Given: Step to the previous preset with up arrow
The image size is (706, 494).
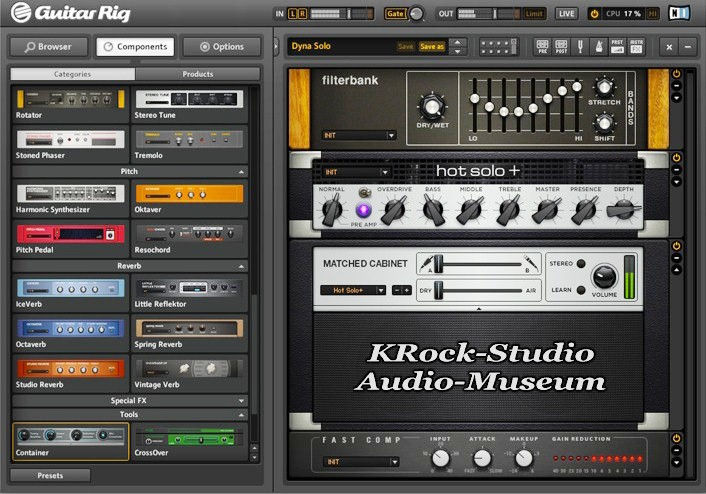Looking at the screenshot, I should click(x=458, y=42).
